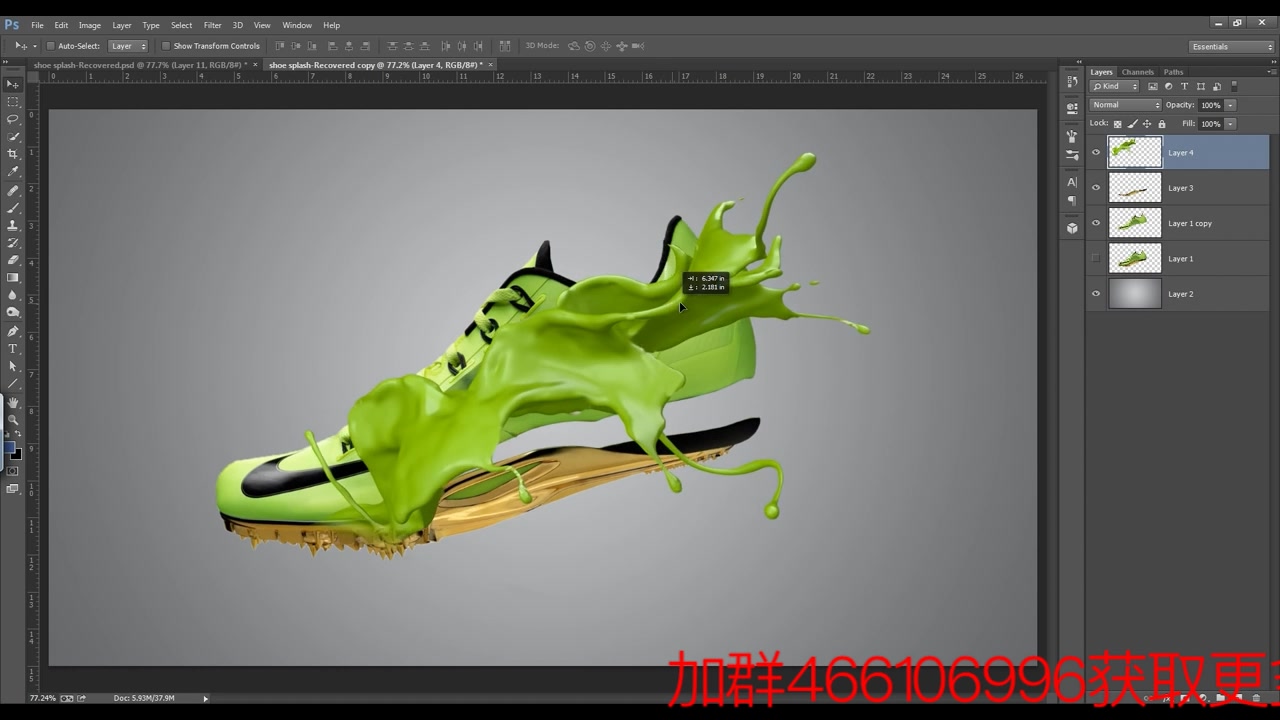Open the Fill slider dropdown arrow

click(1230, 124)
